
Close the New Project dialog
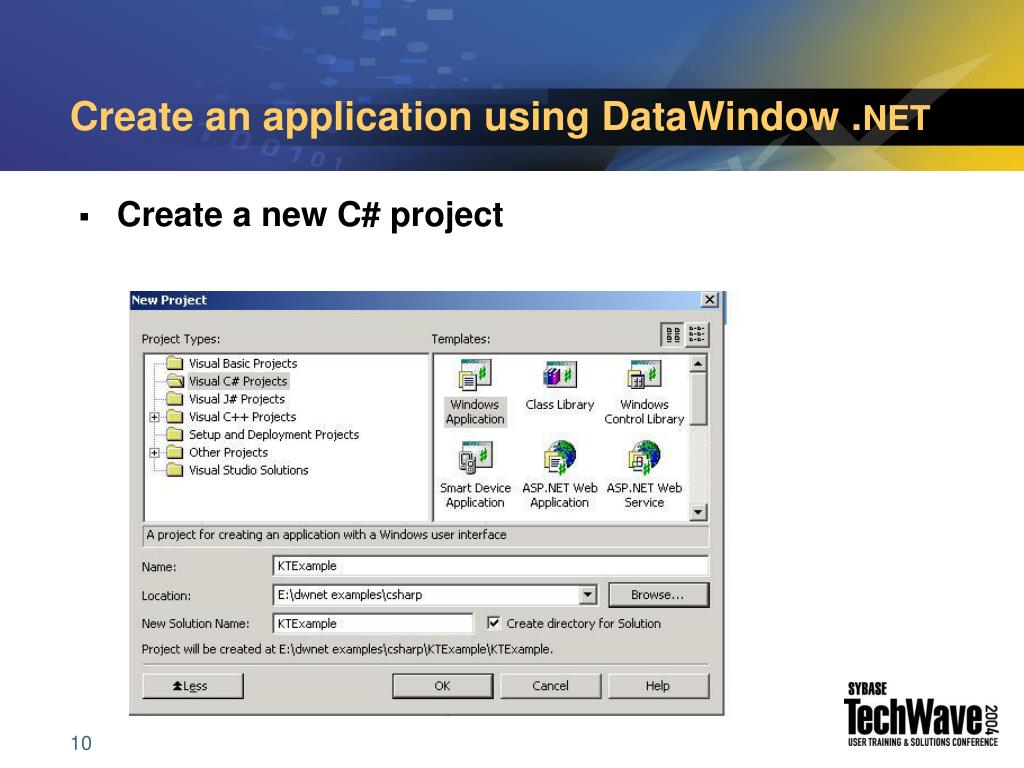pyautogui.click(x=709, y=300)
